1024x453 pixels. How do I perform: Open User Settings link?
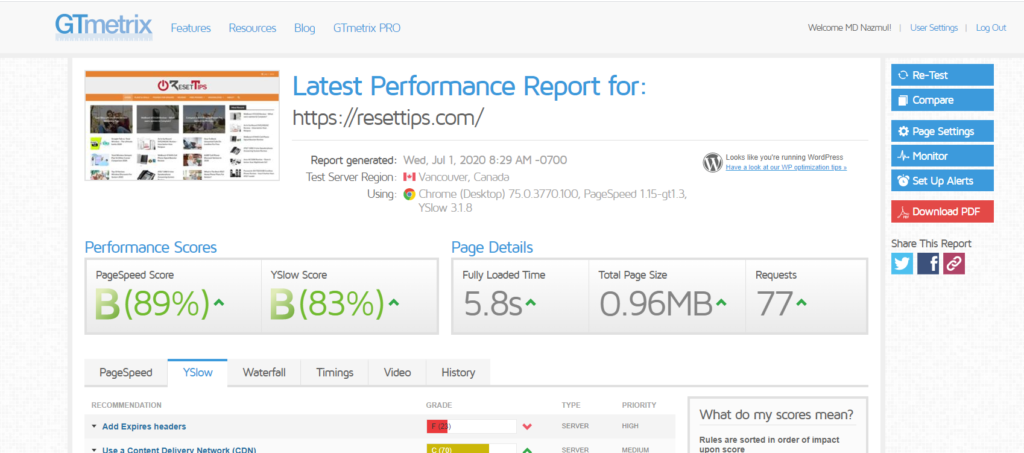[x=934, y=28]
